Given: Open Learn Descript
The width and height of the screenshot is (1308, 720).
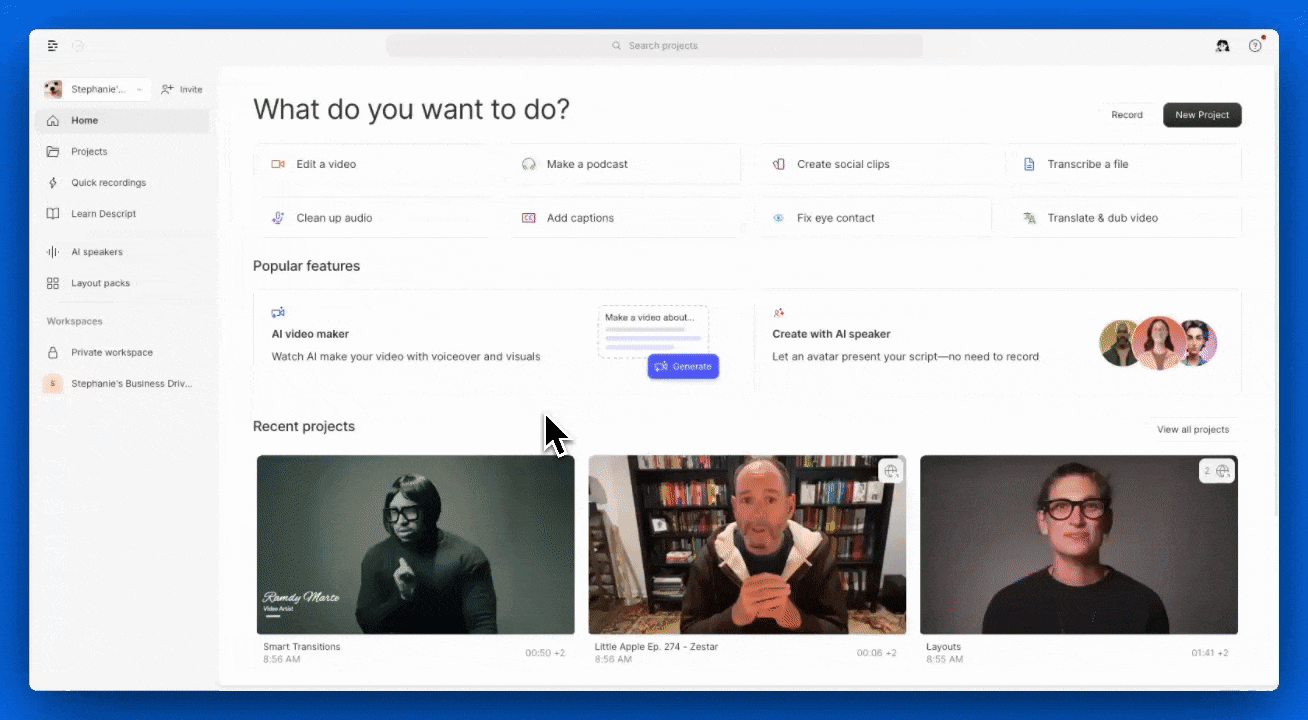Looking at the screenshot, I should pyautogui.click(x=103, y=213).
